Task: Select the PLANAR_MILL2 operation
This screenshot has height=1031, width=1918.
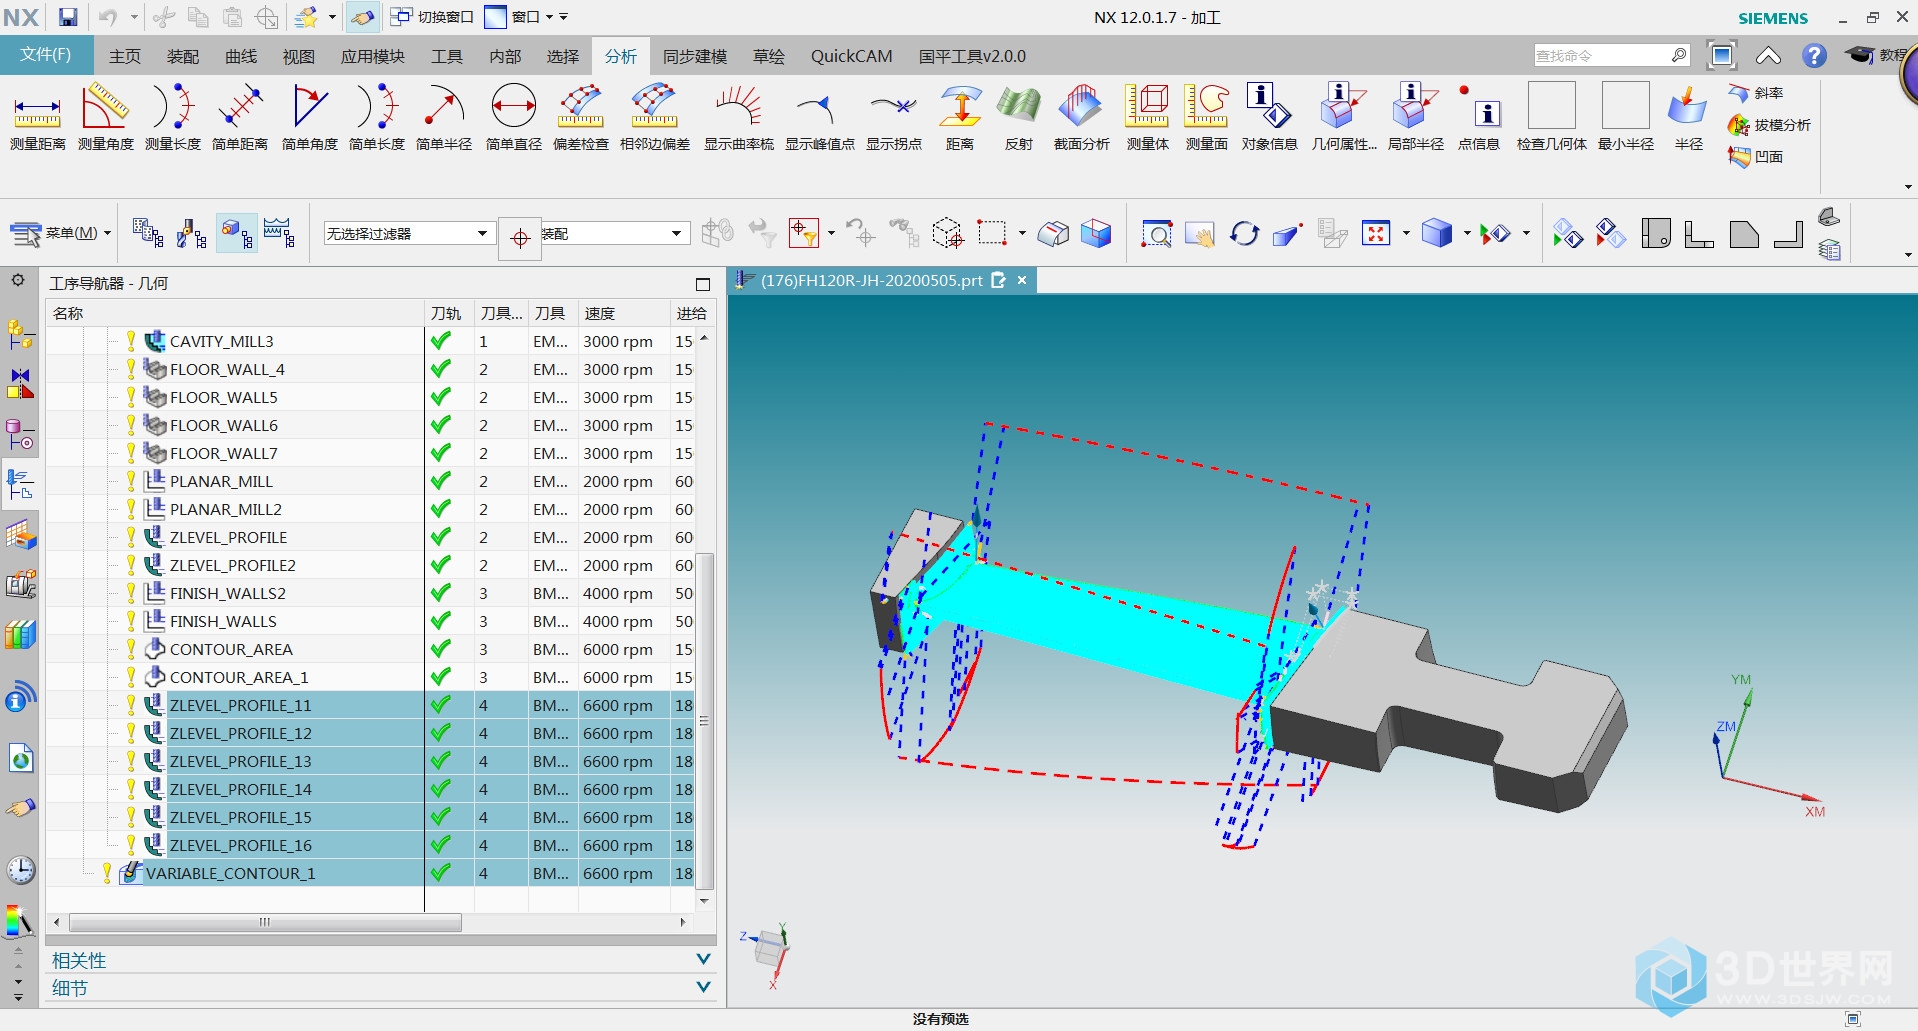Action: coord(226,509)
